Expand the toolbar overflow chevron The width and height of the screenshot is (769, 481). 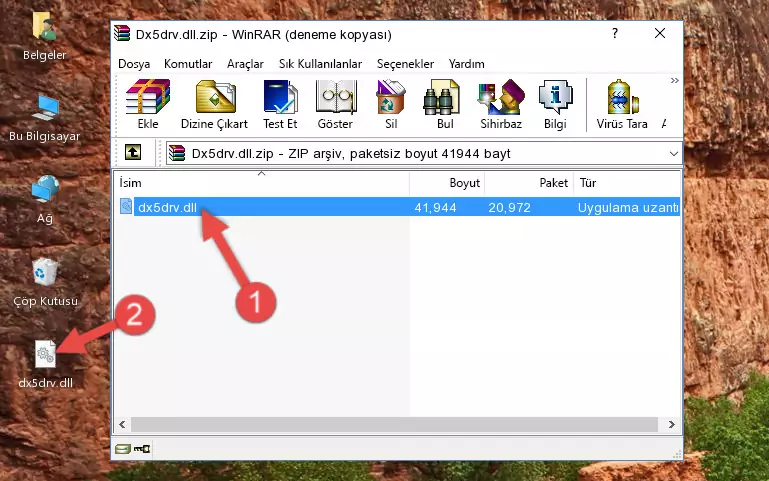click(675, 80)
